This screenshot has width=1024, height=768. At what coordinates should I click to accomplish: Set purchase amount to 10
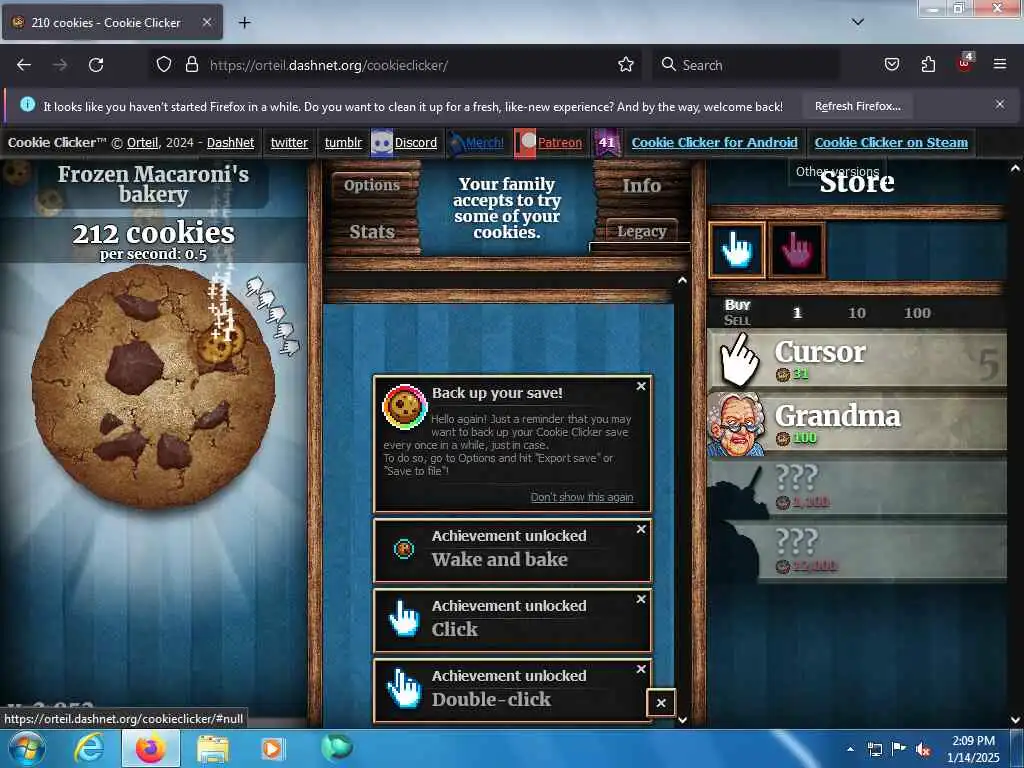point(856,313)
